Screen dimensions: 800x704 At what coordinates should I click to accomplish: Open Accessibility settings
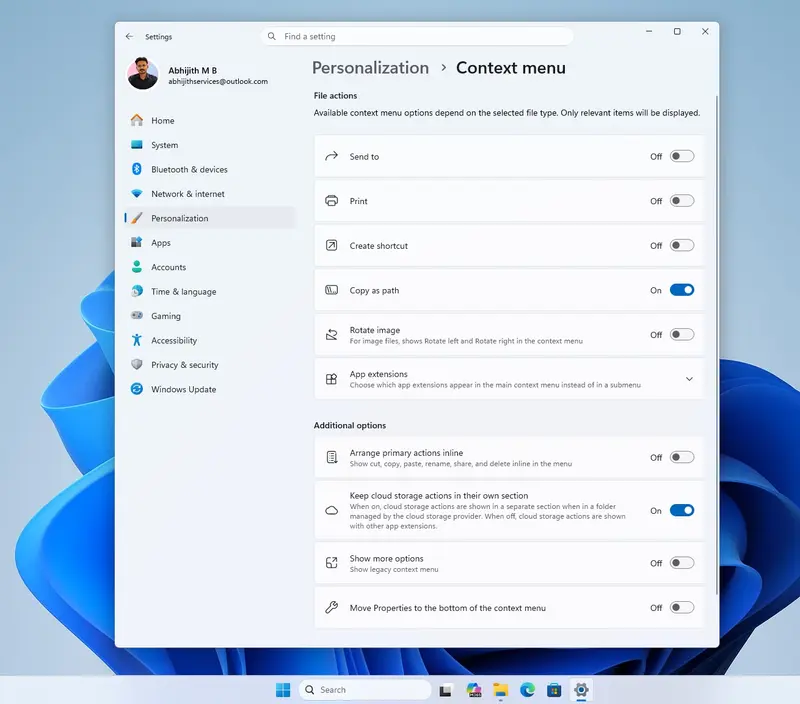click(210, 340)
